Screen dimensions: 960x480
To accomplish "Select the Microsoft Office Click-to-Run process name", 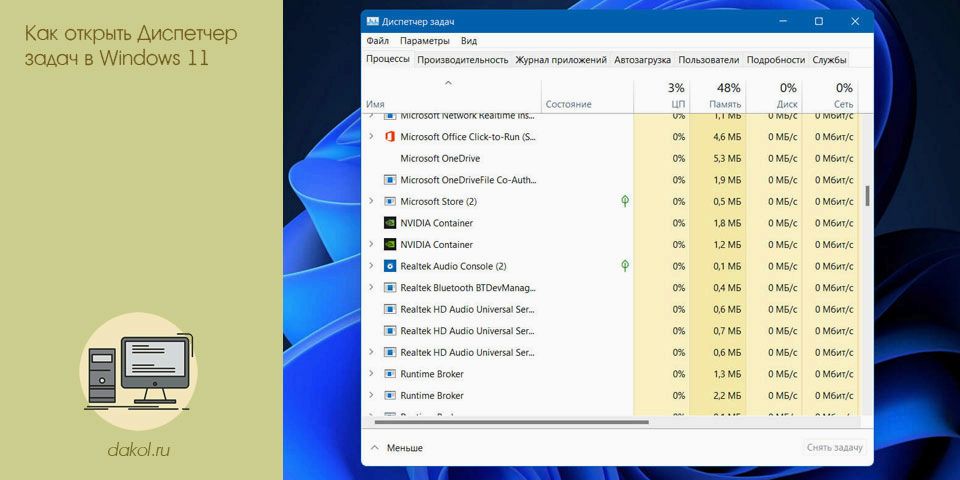I will point(468,137).
